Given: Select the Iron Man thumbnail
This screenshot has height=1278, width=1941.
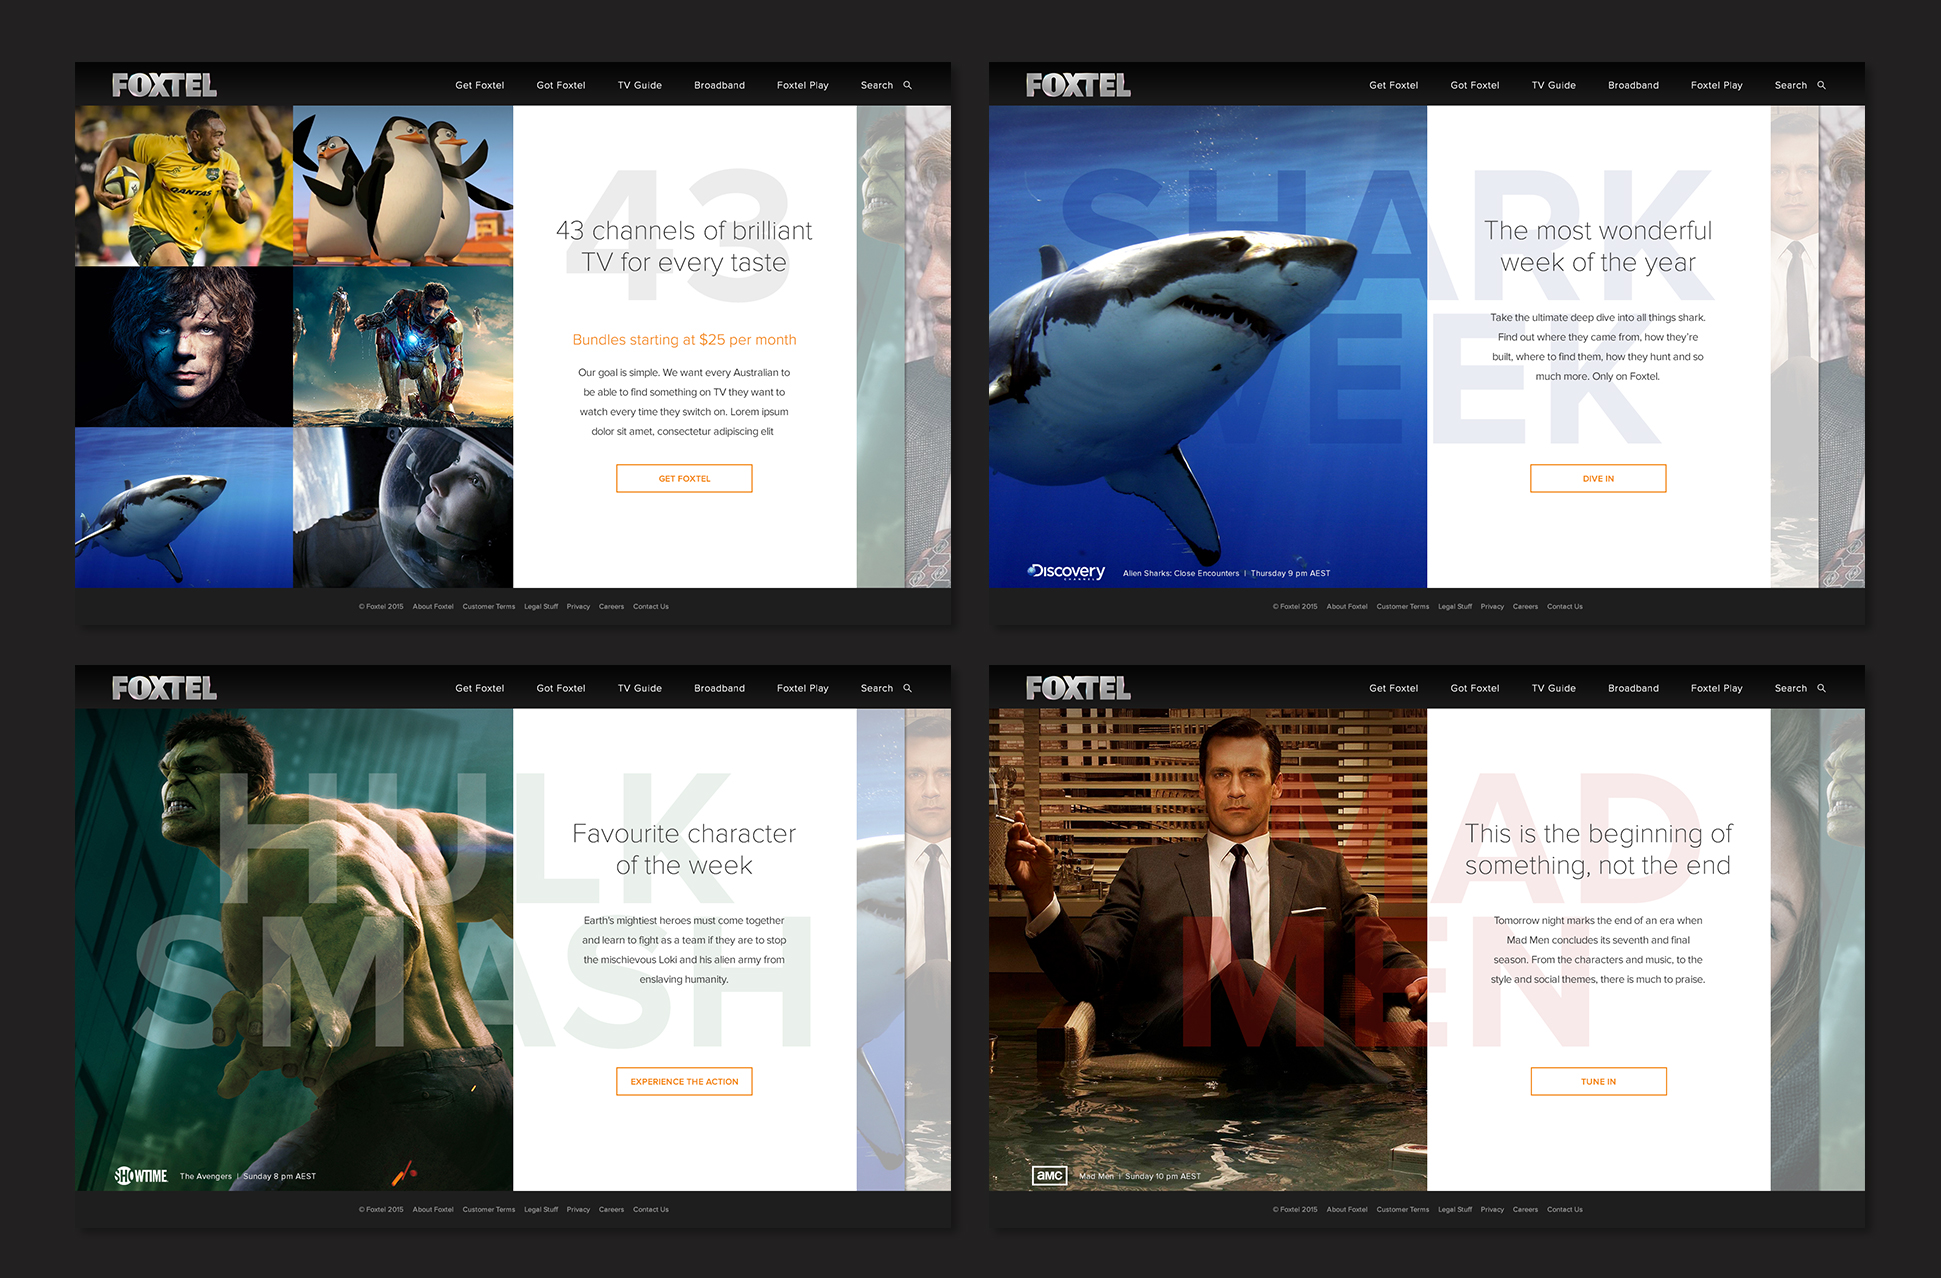Looking at the screenshot, I should [x=403, y=347].
